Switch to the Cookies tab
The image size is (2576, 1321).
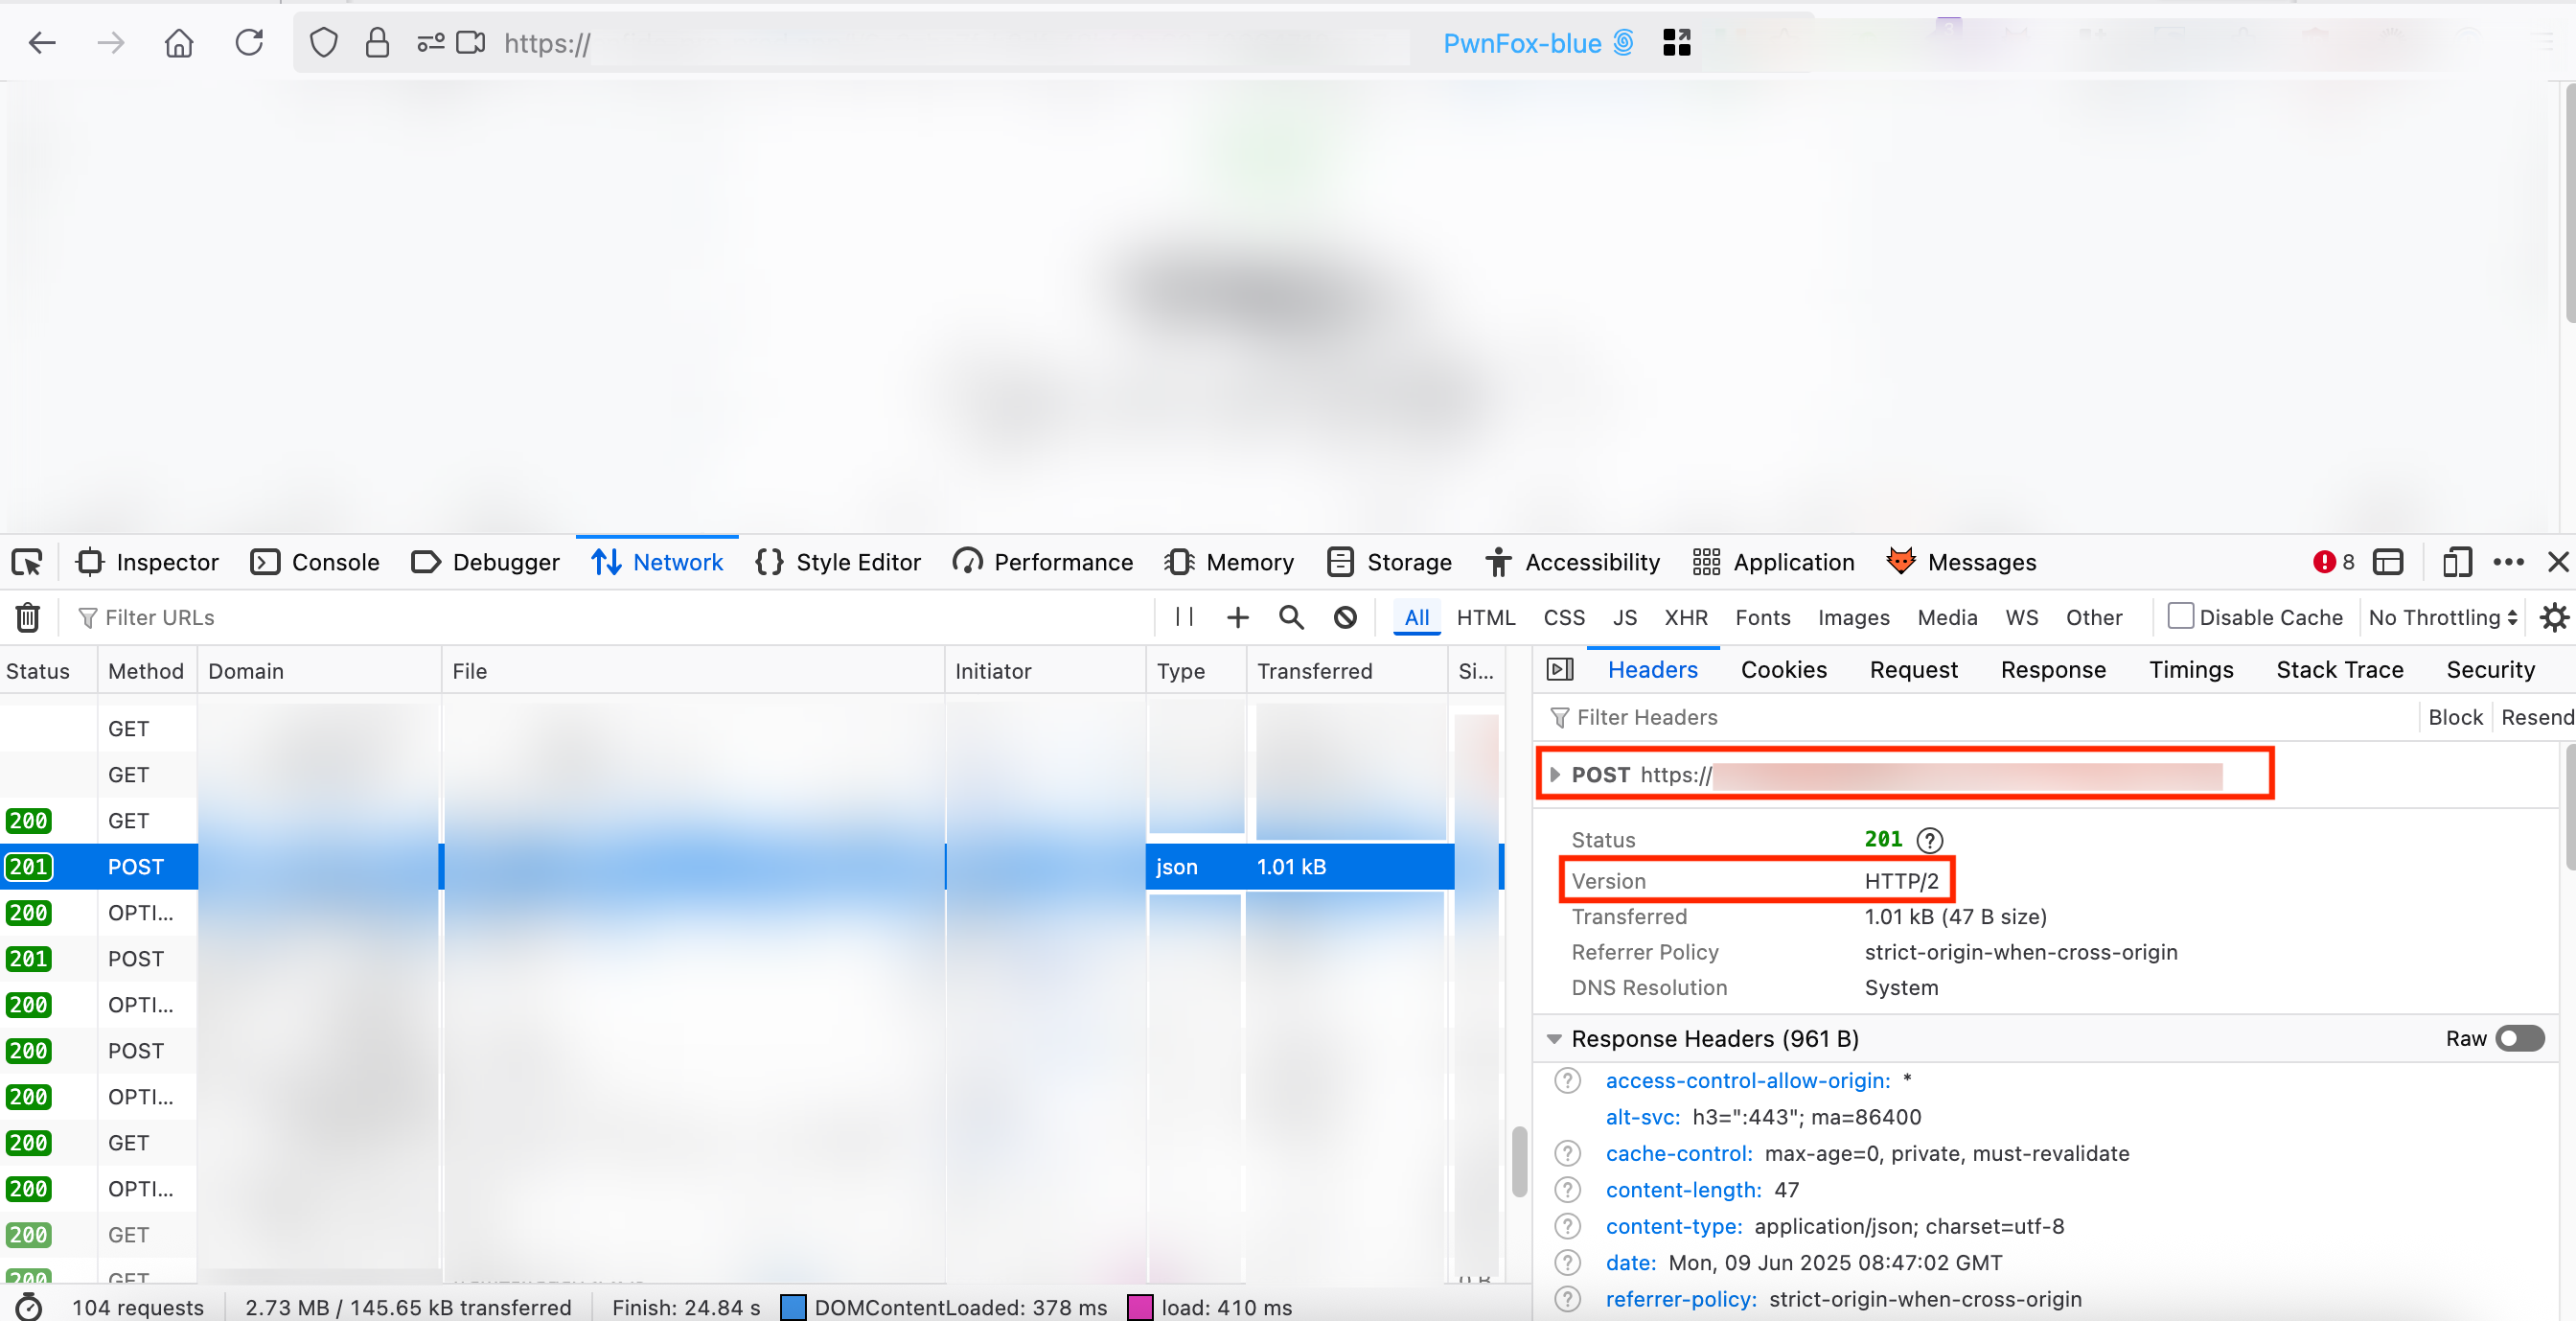[1784, 670]
